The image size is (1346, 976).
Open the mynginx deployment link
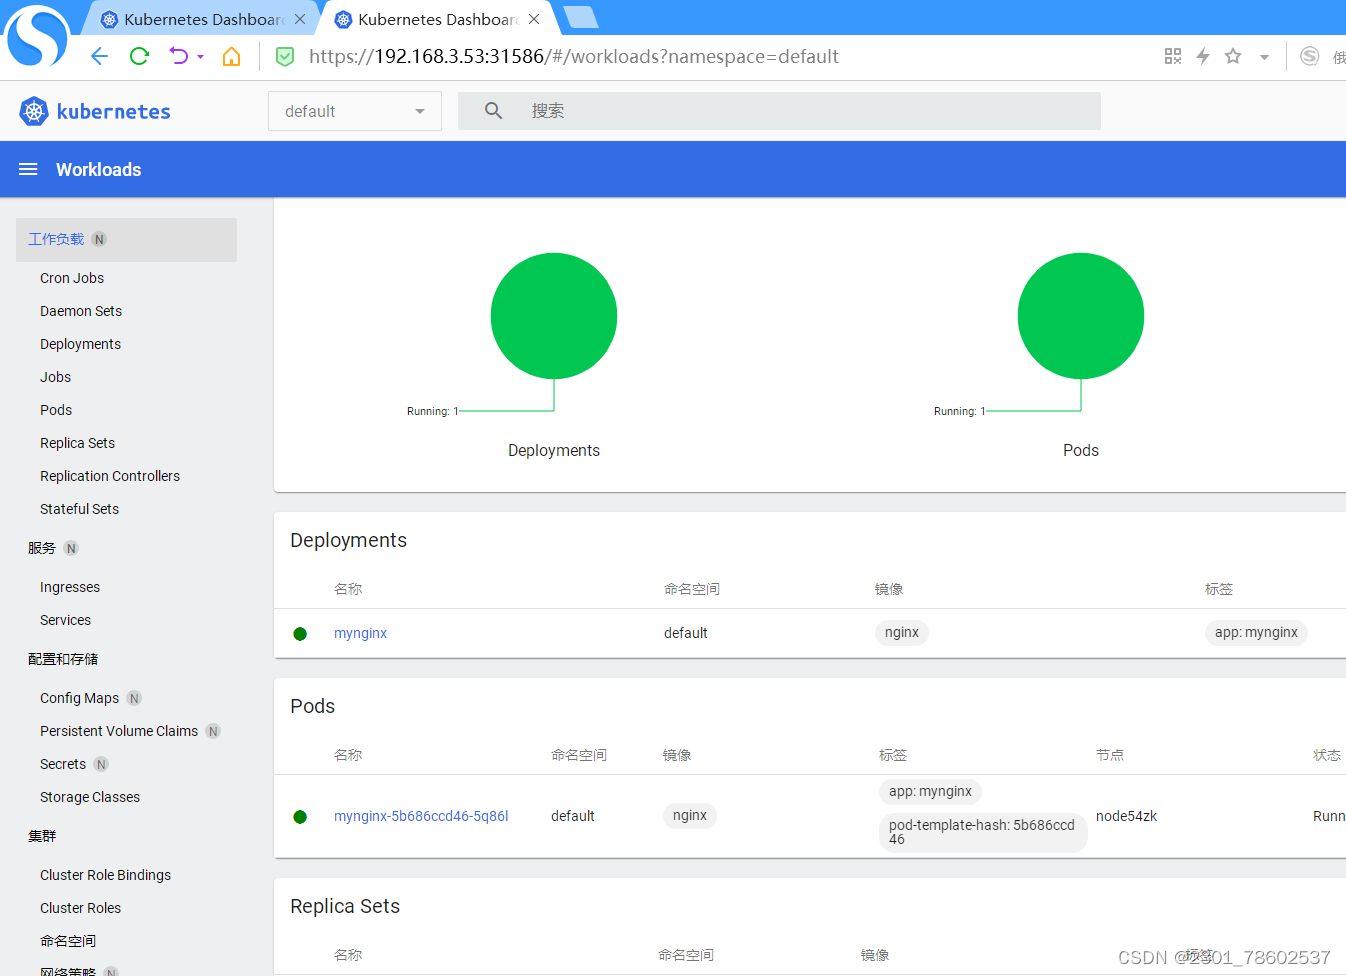tap(360, 633)
